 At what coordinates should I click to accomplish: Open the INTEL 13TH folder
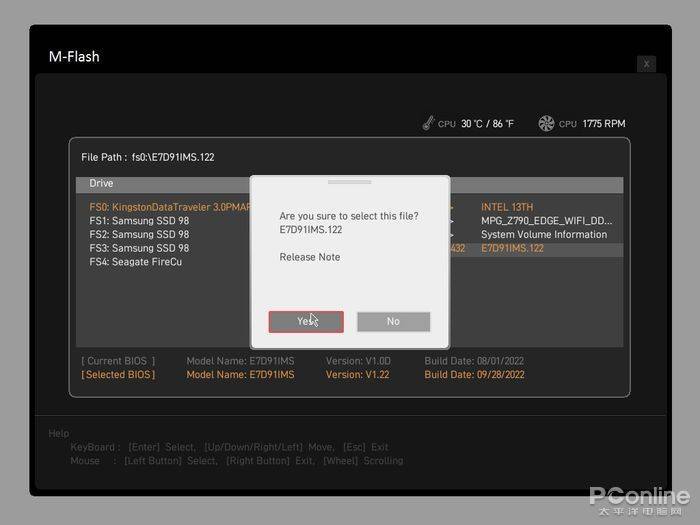[x=507, y=207]
